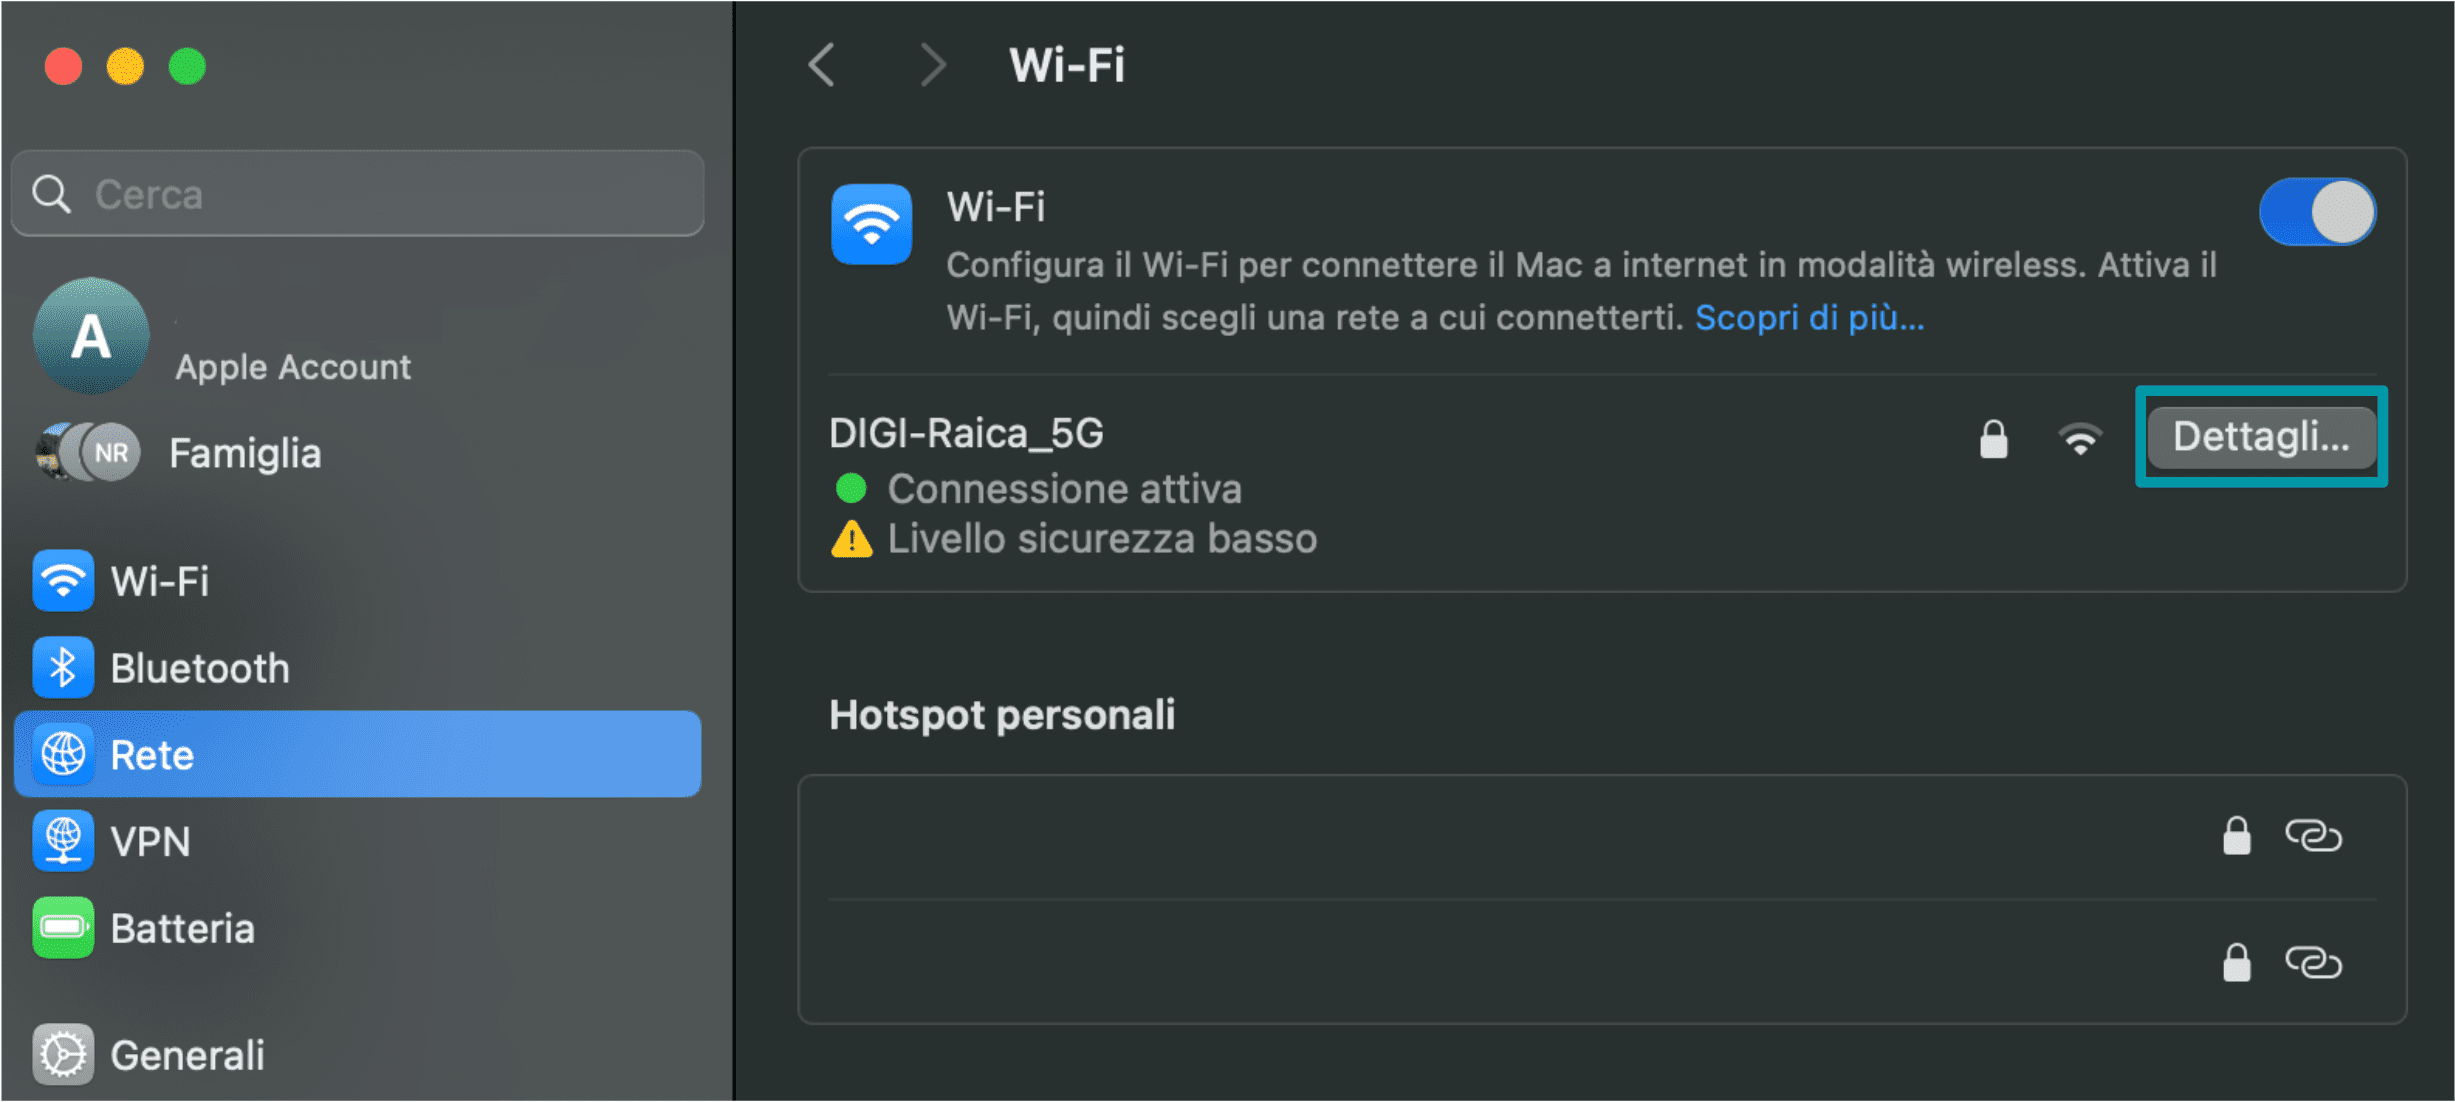Click the large blue Wi-Fi icon
Screen dimensions: 2455x1102
click(x=871, y=224)
